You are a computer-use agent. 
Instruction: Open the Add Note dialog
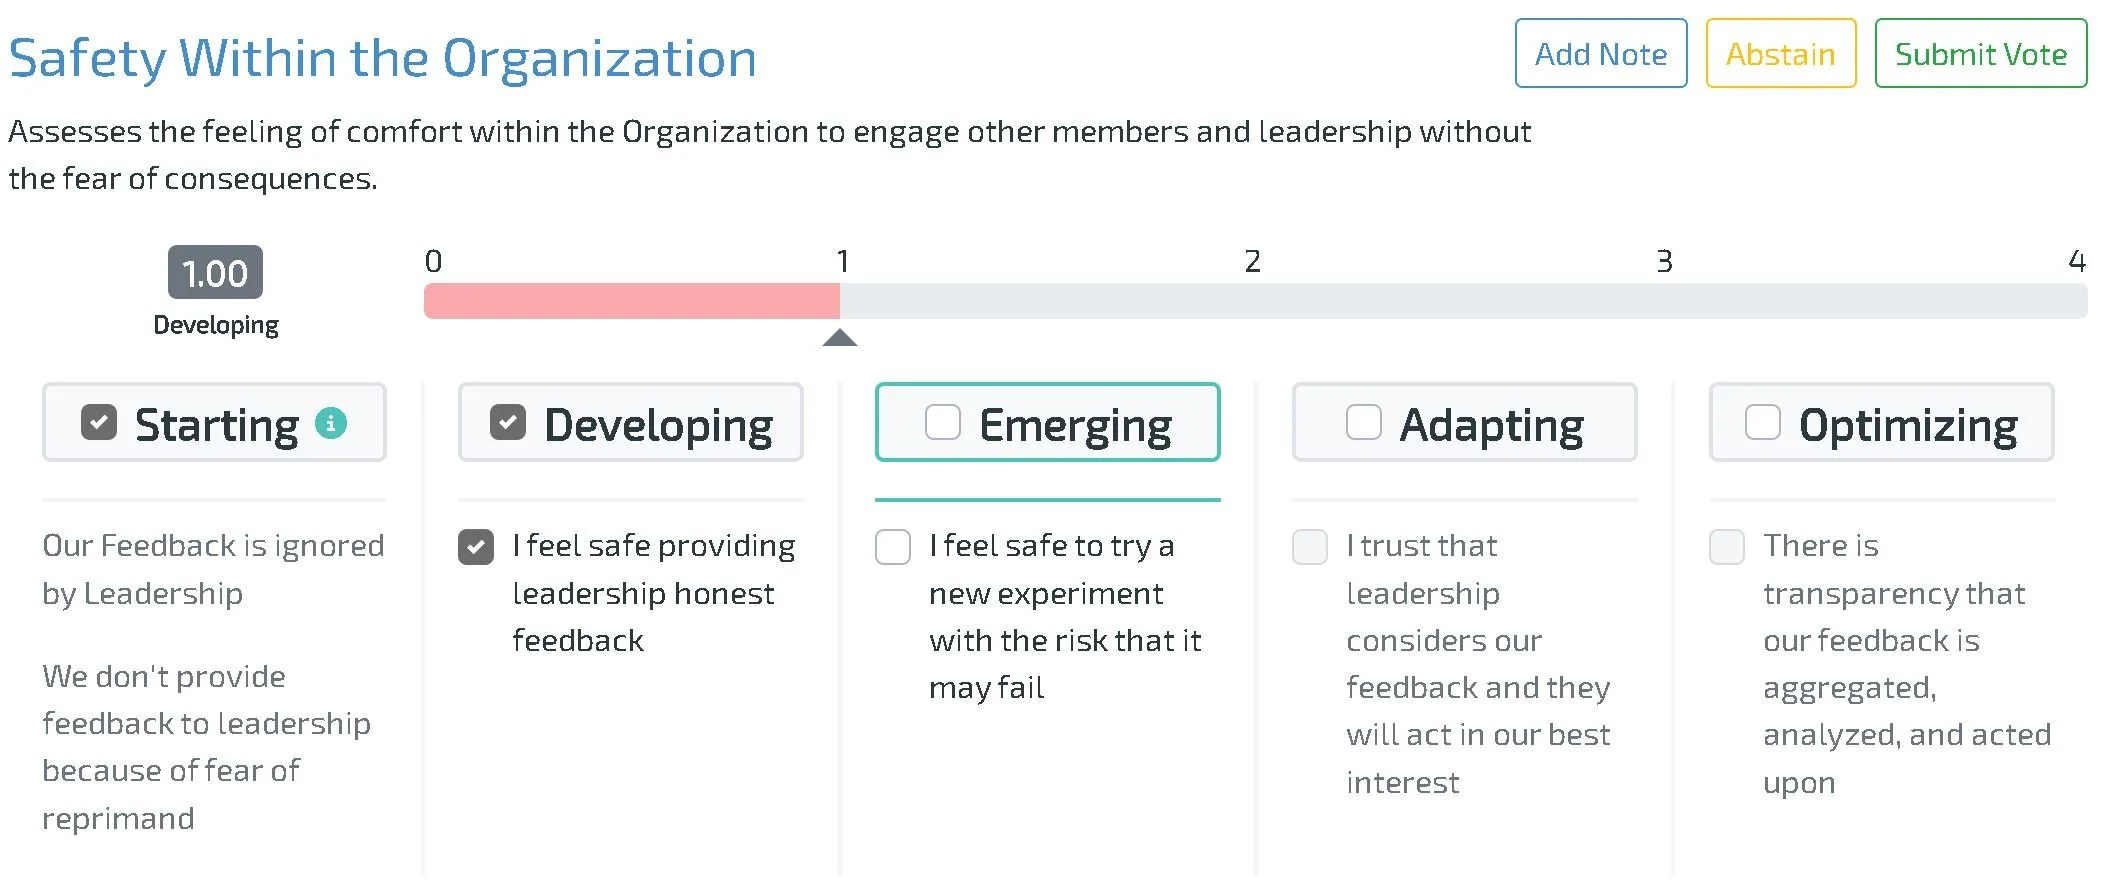click(x=1601, y=54)
